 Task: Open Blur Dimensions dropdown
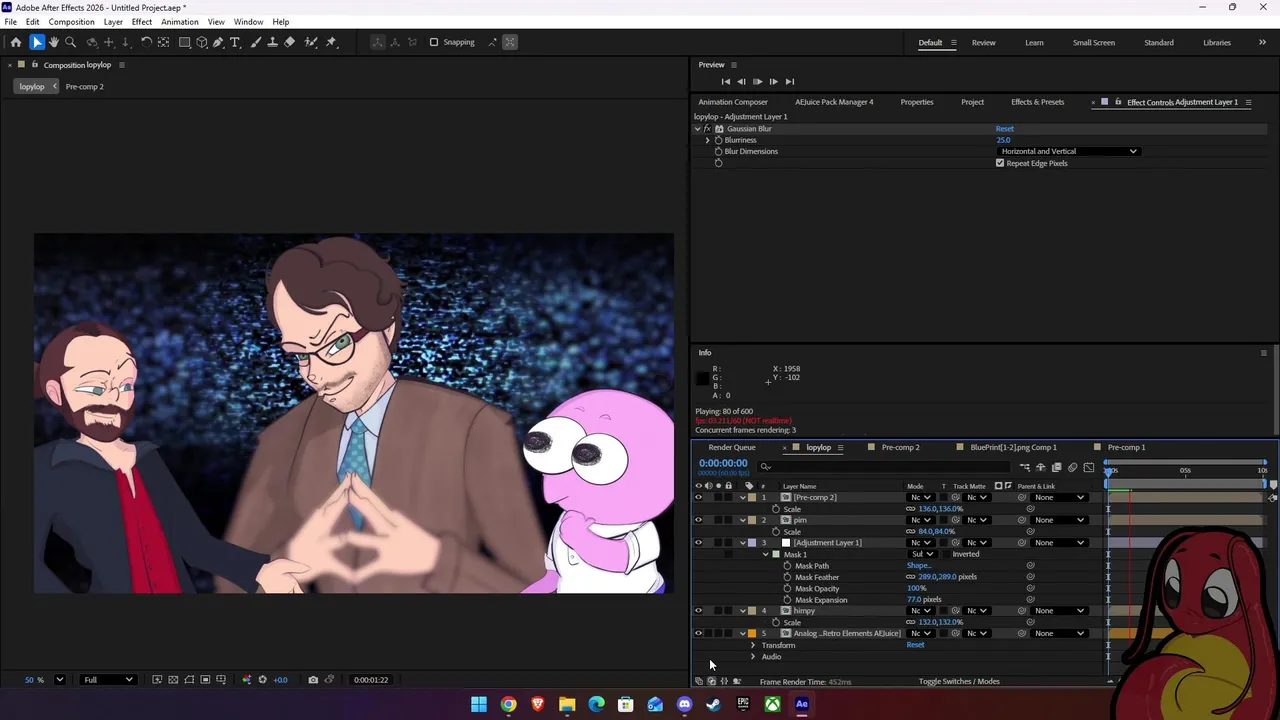[1069, 151]
